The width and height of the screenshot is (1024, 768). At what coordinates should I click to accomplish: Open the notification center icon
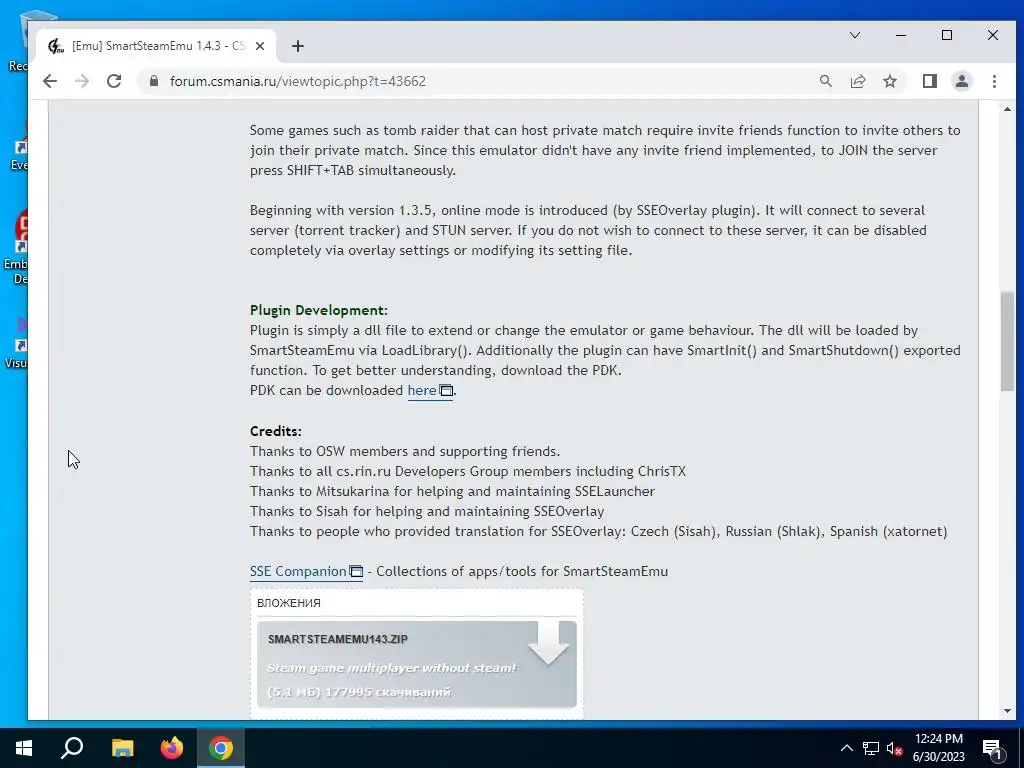pos(993,748)
